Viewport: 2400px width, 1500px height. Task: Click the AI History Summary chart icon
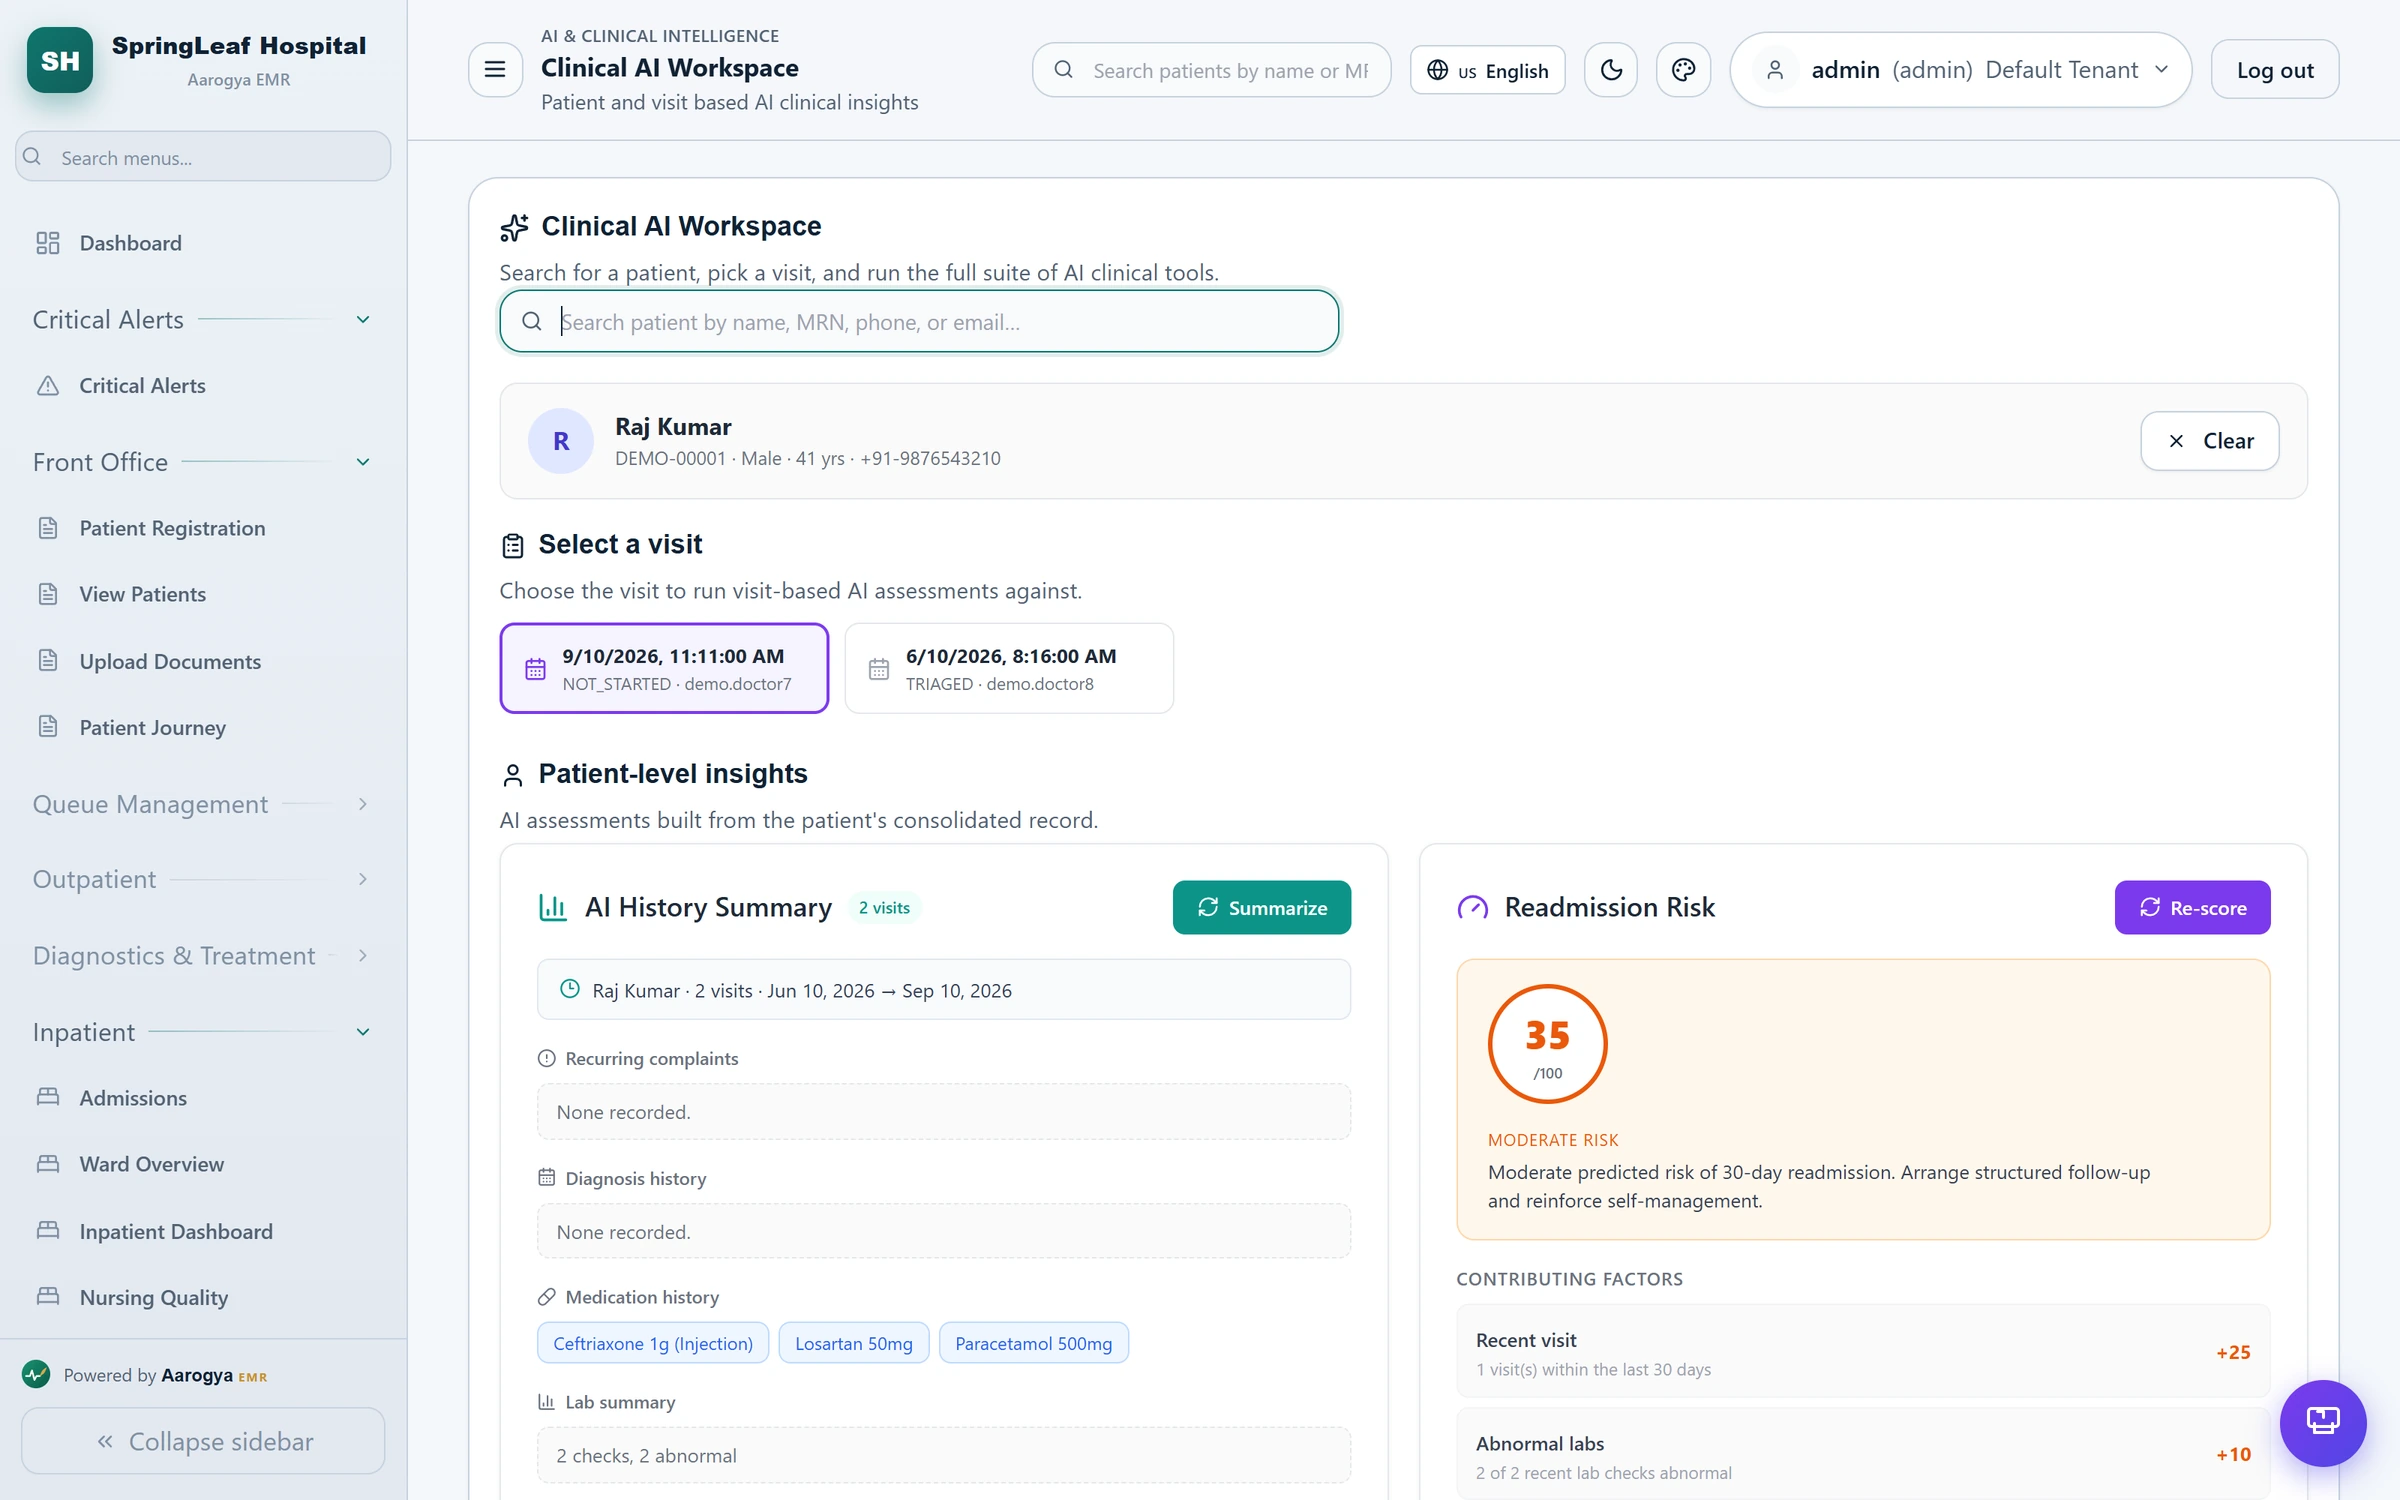pyautogui.click(x=553, y=907)
